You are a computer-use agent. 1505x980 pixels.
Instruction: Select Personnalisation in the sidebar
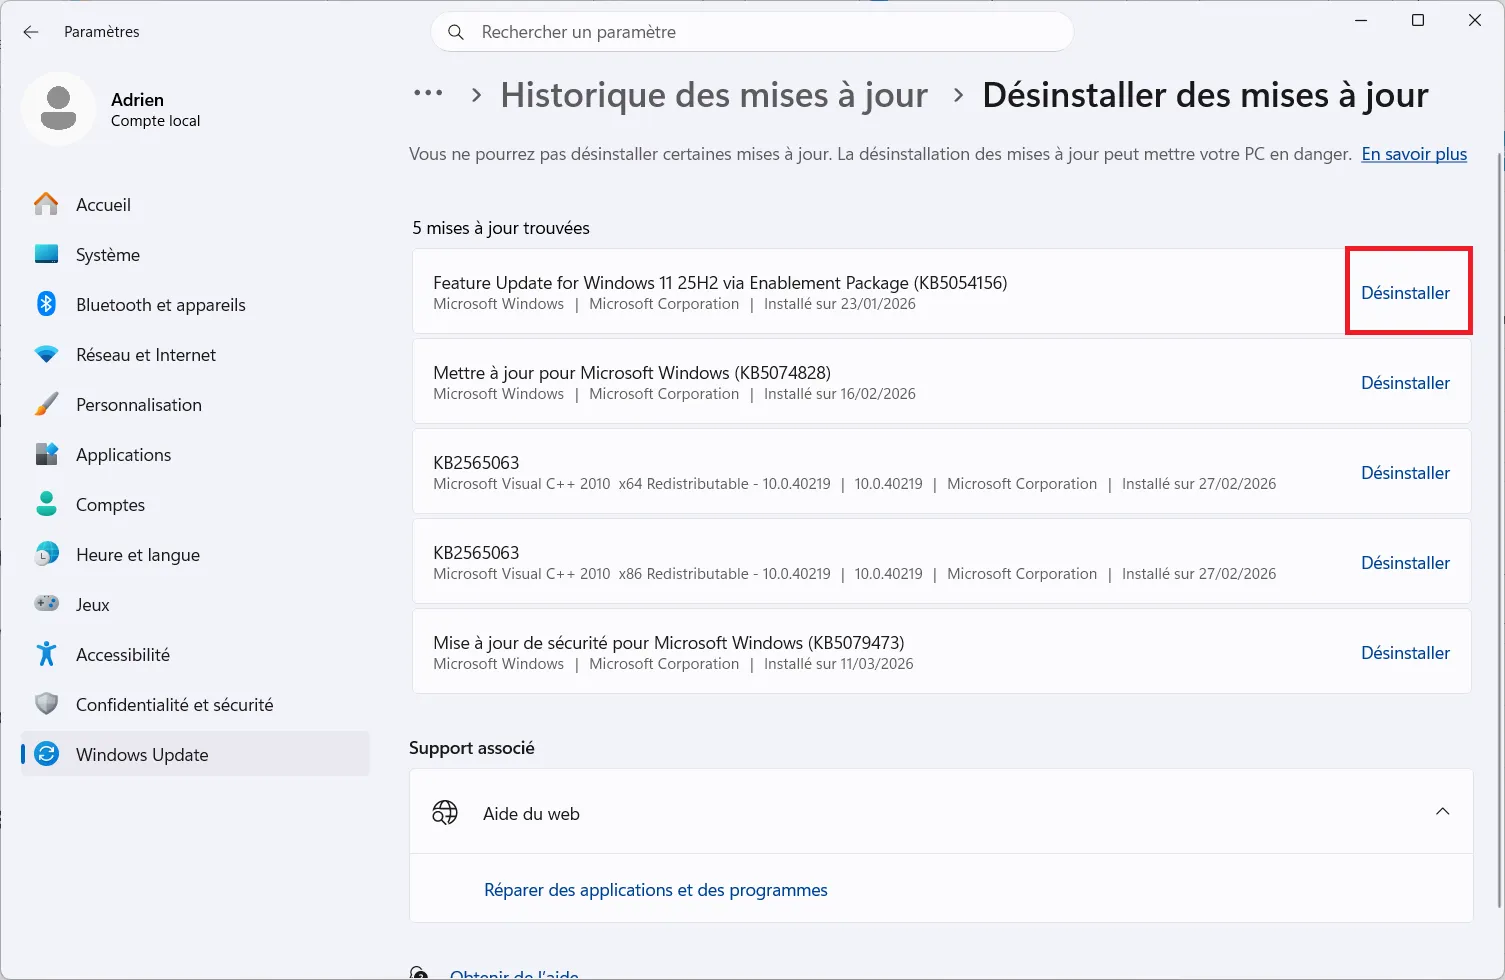(138, 404)
